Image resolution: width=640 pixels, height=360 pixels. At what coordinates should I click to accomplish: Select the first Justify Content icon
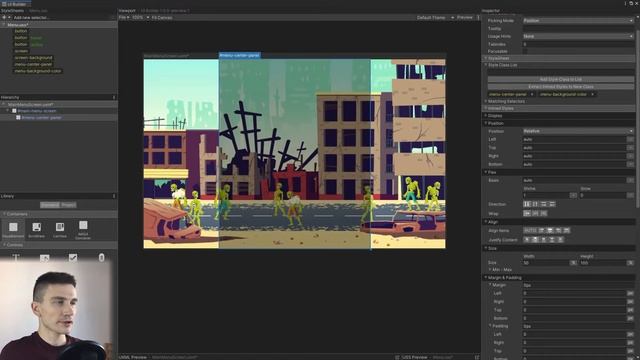click(527, 240)
